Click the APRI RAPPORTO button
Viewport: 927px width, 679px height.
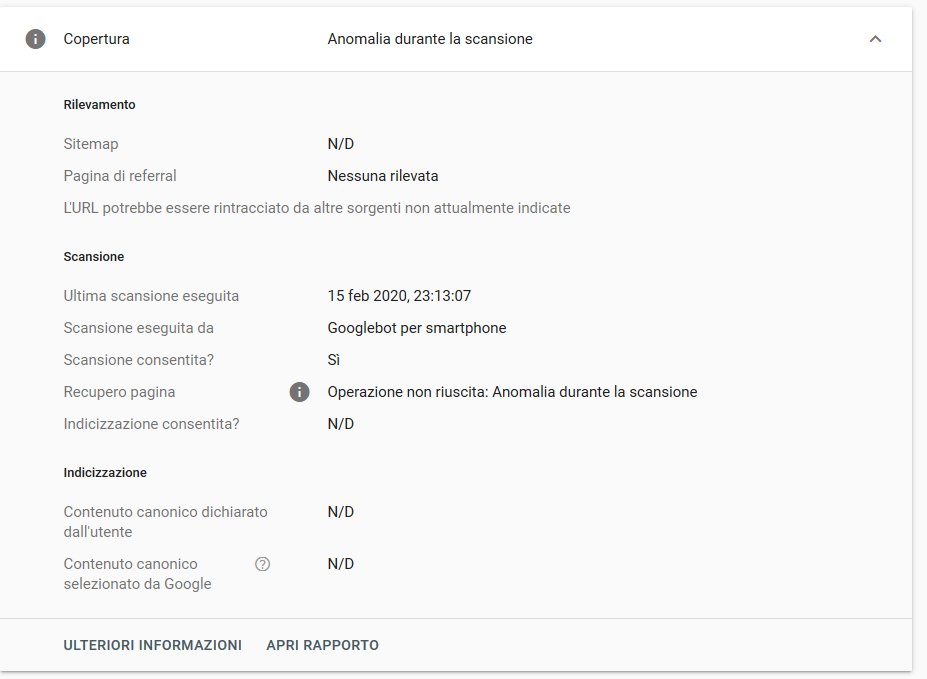[322, 645]
